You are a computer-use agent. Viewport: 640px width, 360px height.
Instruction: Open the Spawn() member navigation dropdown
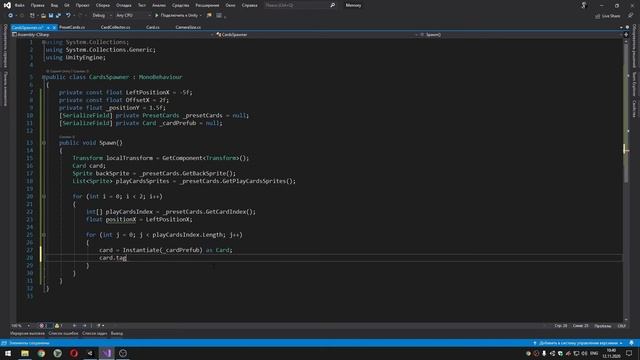[x=520, y=35]
